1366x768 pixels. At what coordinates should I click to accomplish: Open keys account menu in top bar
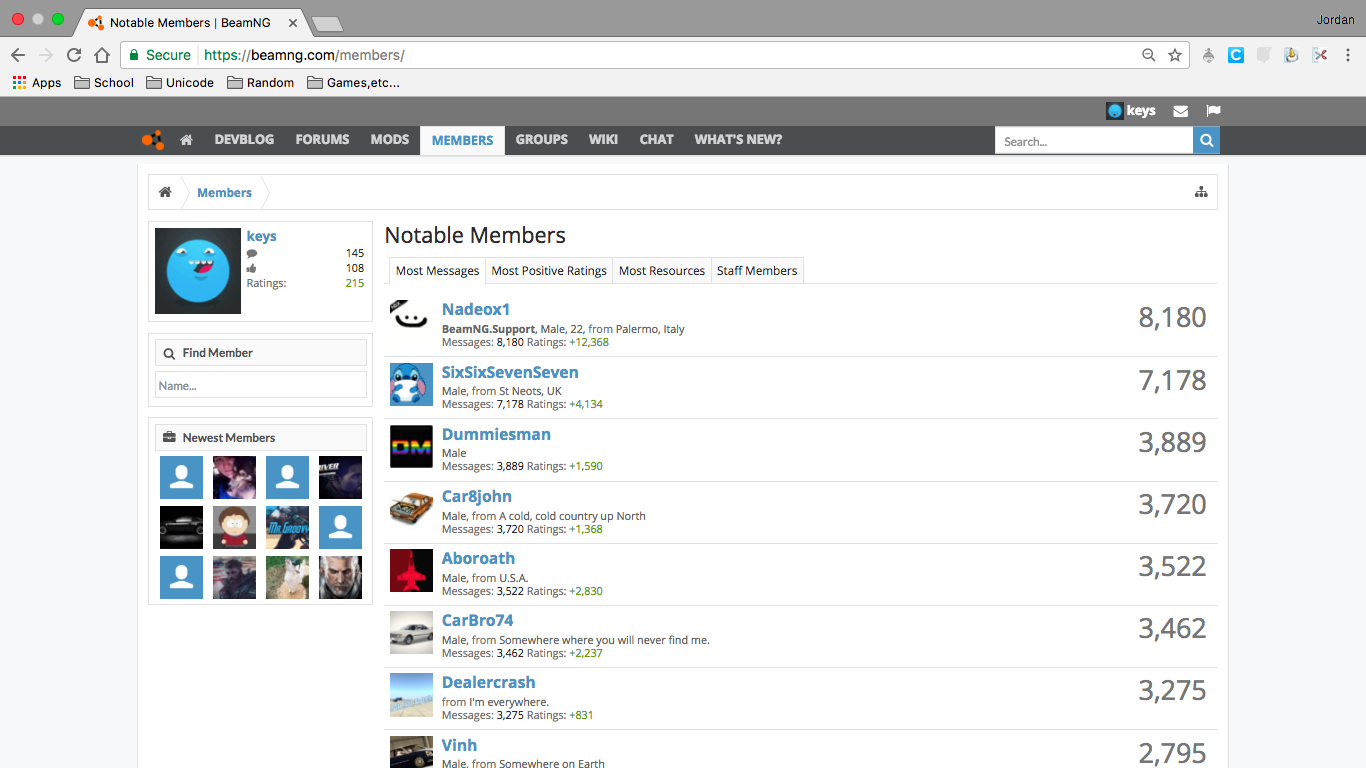(x=1131, y=111)
